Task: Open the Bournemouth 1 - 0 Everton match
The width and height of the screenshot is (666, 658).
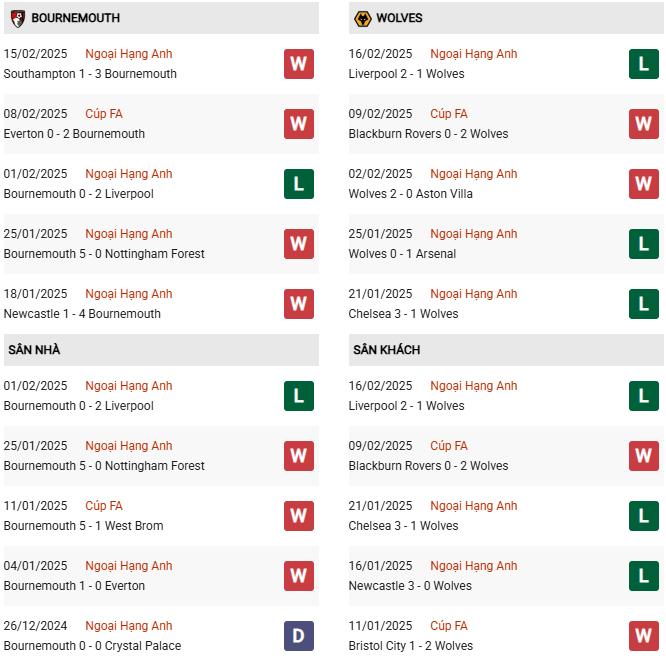Action: click(x=74, y=586)
